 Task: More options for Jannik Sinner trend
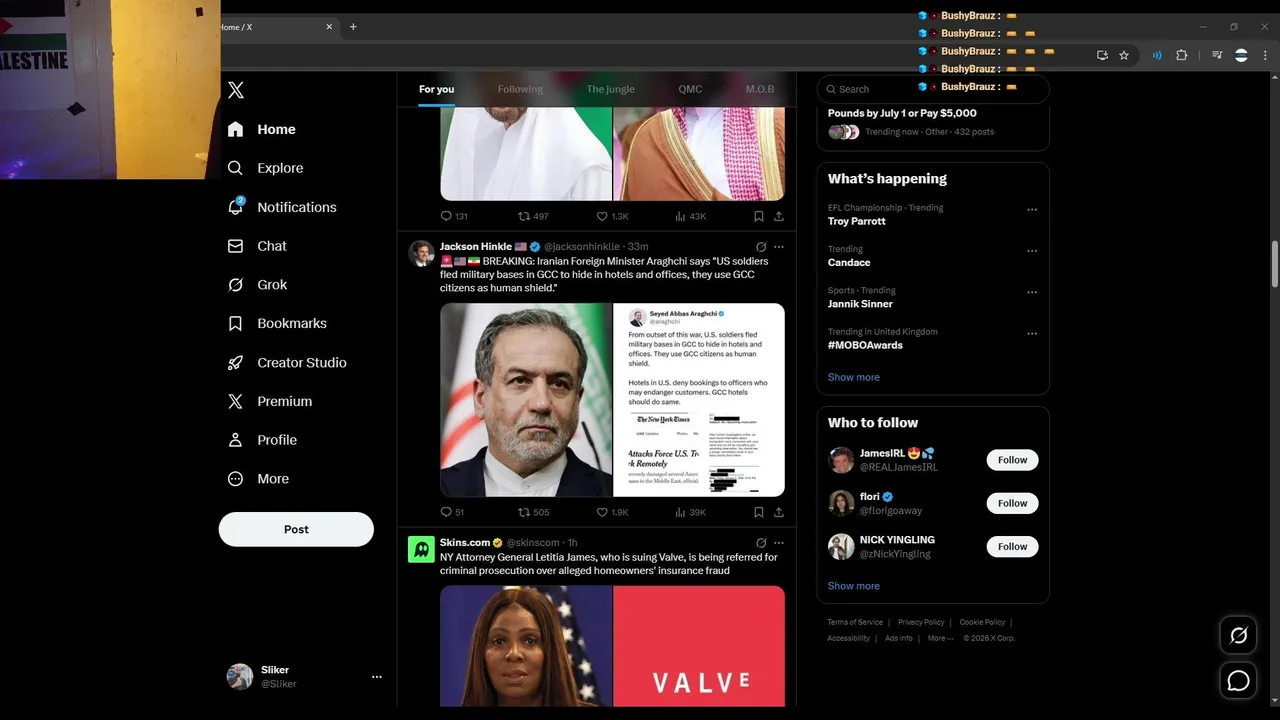[1032, 293]
